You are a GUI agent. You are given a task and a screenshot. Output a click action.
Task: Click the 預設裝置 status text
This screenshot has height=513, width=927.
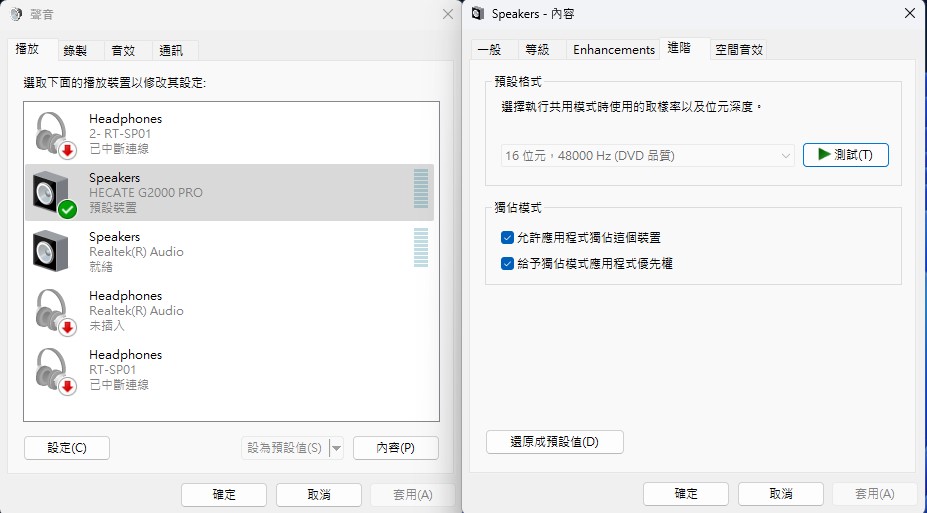click(113, 207)
